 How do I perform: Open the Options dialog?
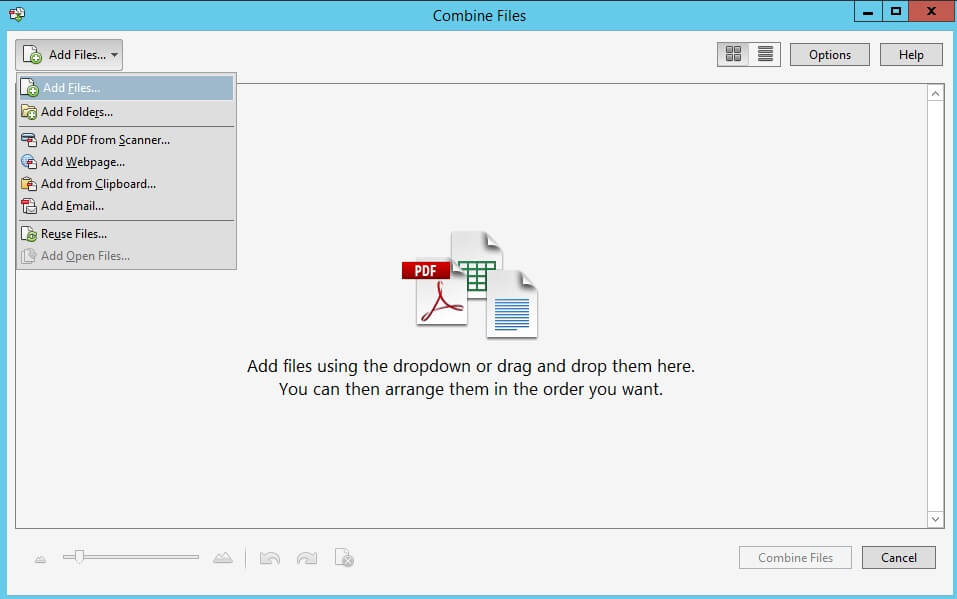pos(829,54)
